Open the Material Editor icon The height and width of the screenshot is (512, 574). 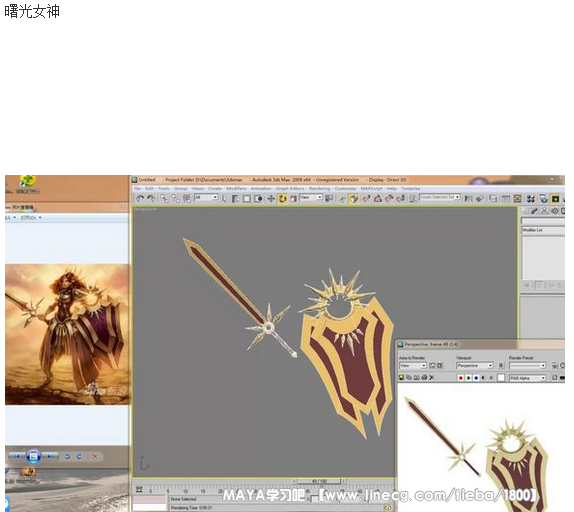[x=531, y=199]
